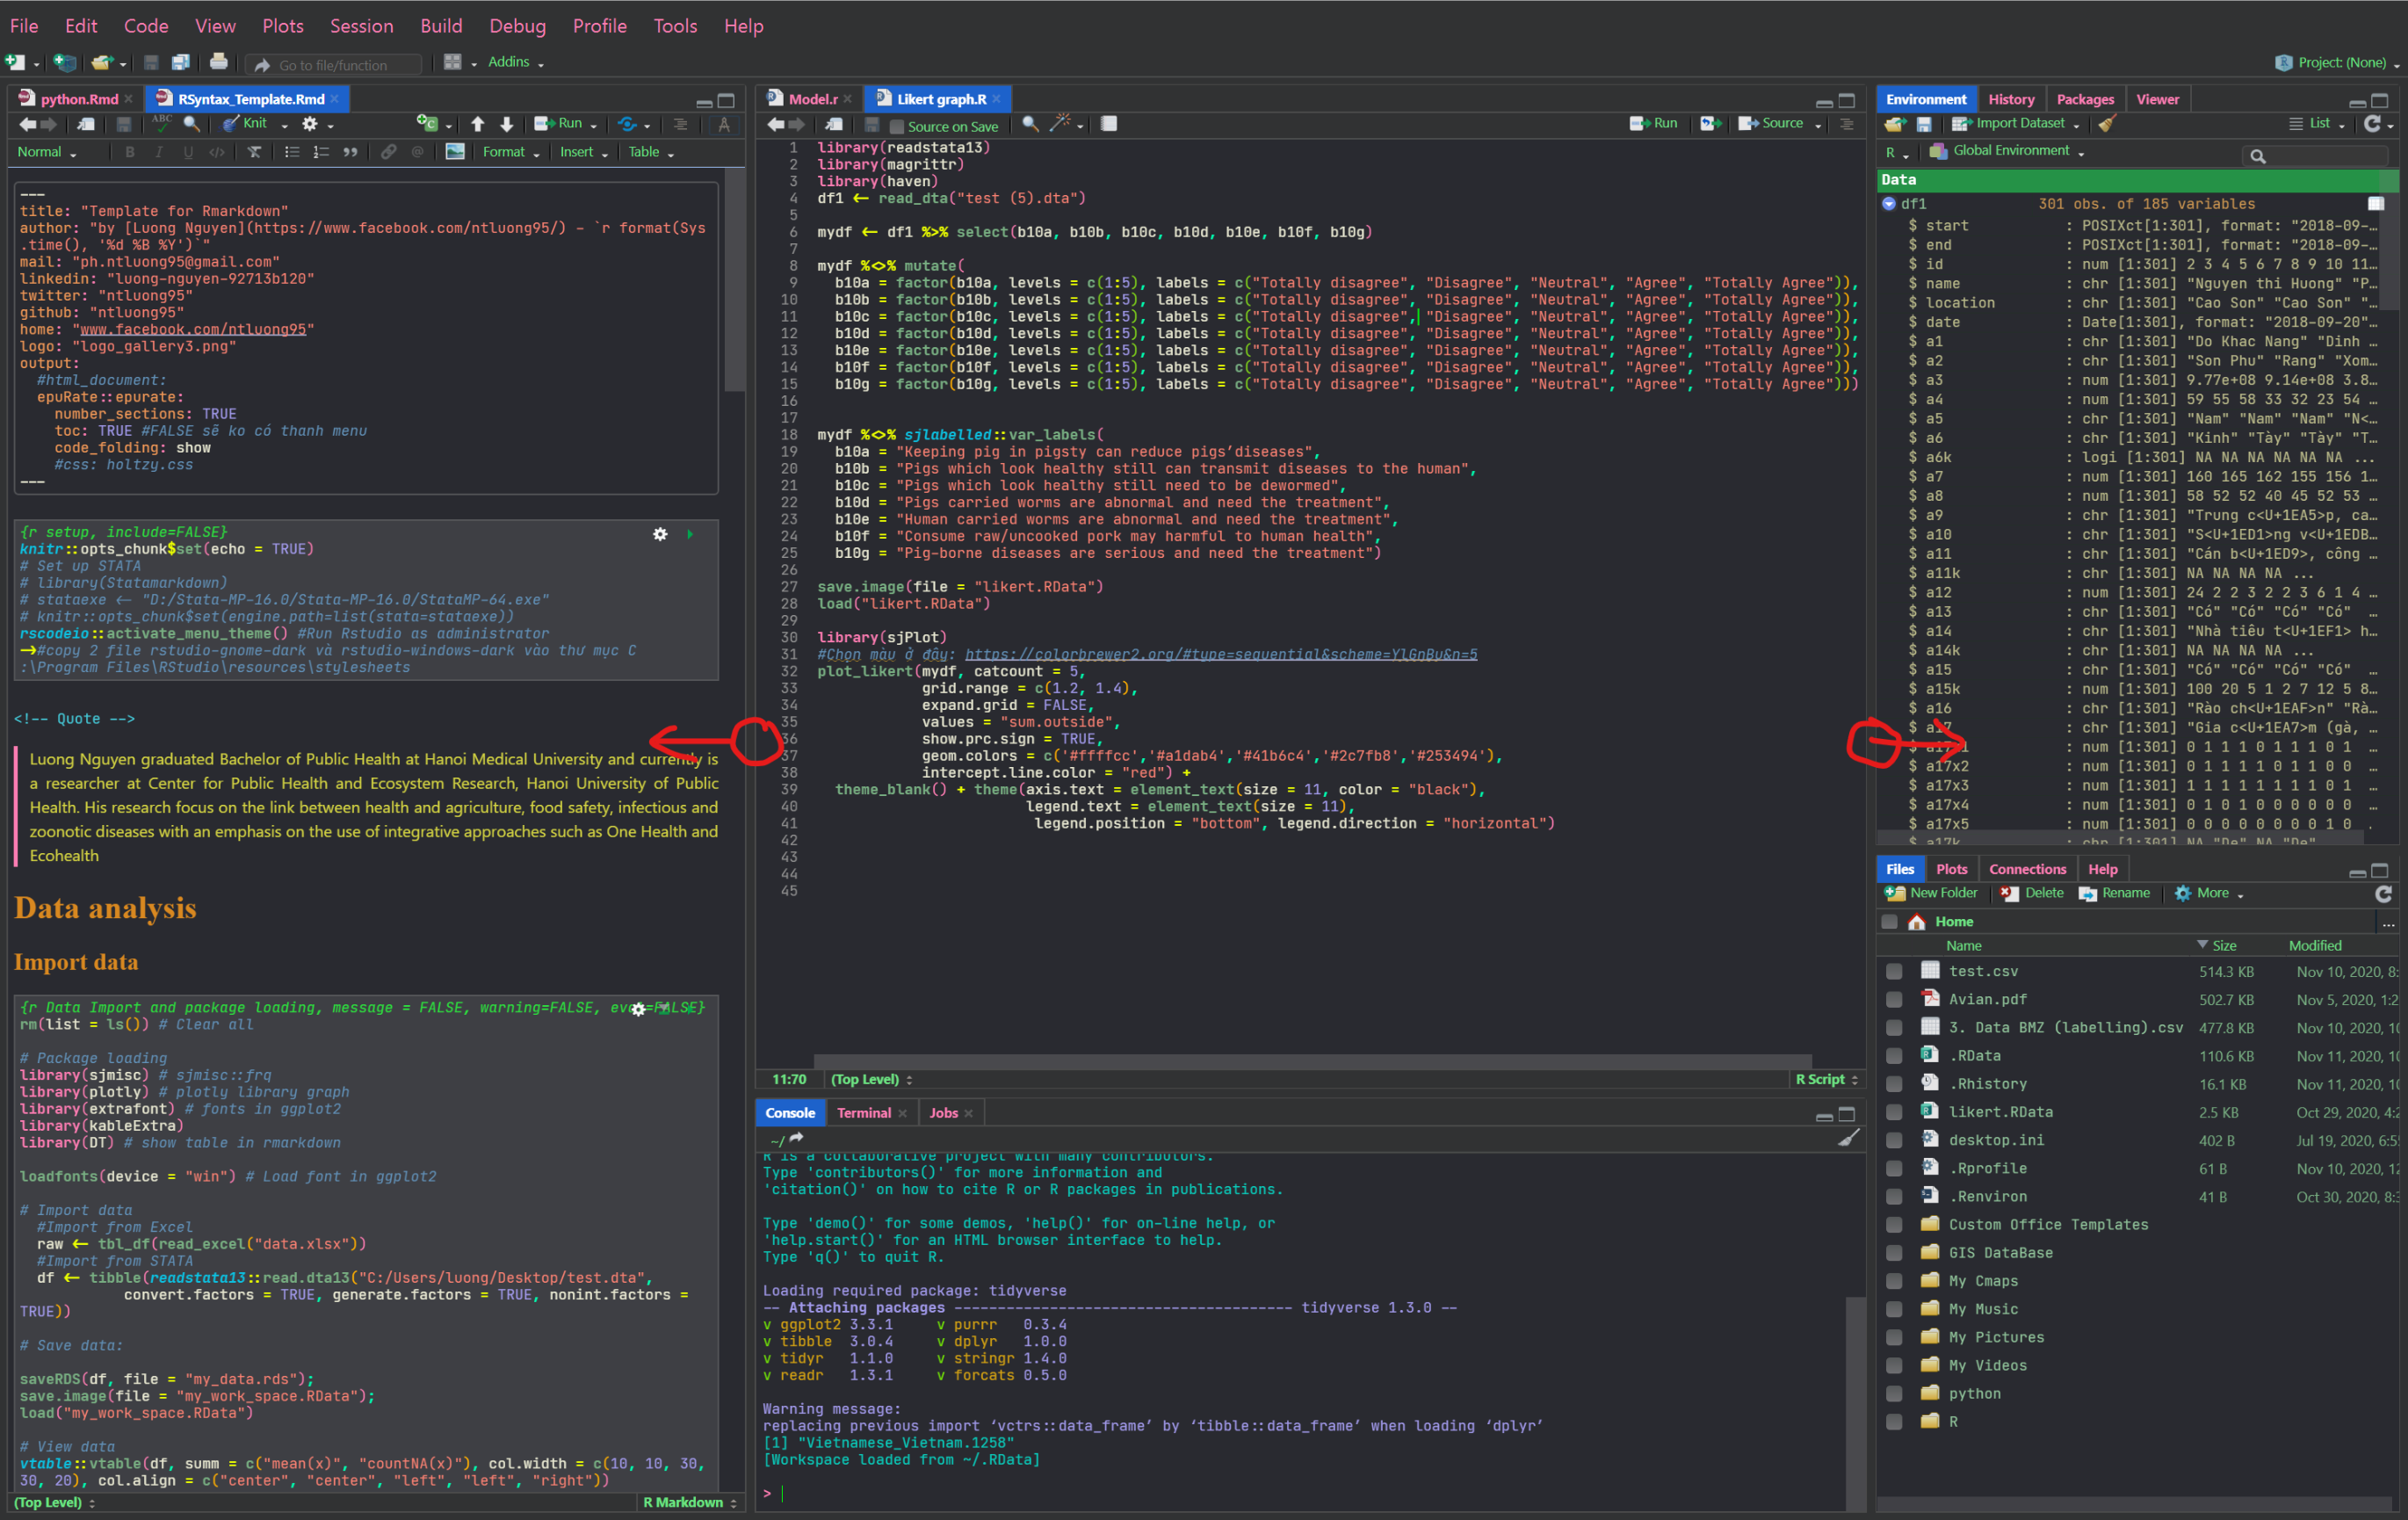Clear workspace objects with the Environment broom icon
The height and width of the screenshot is (1520, 2408).
click(x=2107, y=123)
